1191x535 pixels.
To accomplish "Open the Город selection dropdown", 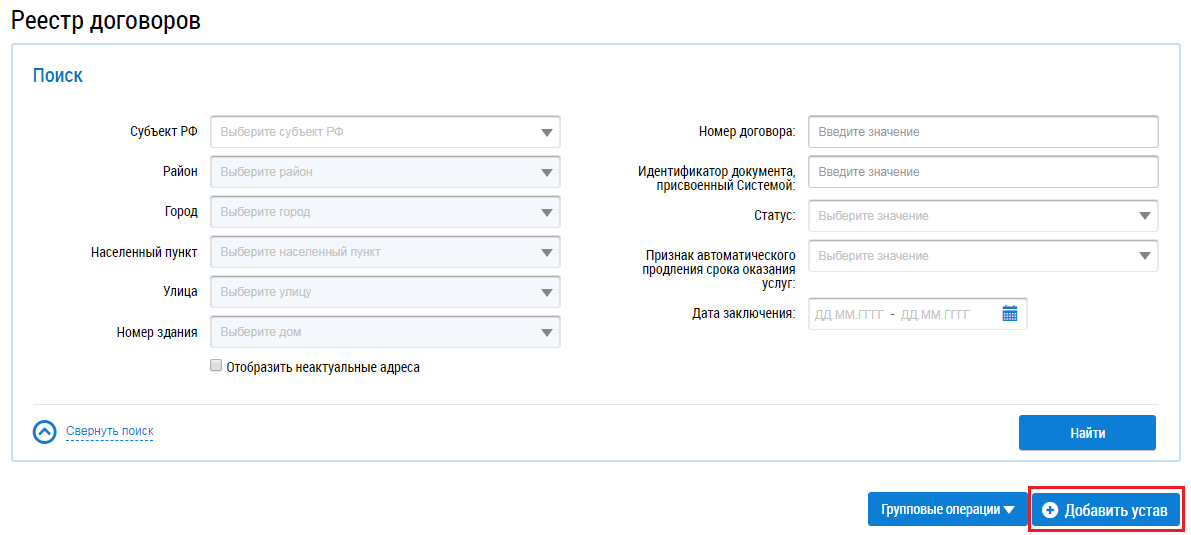I will tap(385, 212).
